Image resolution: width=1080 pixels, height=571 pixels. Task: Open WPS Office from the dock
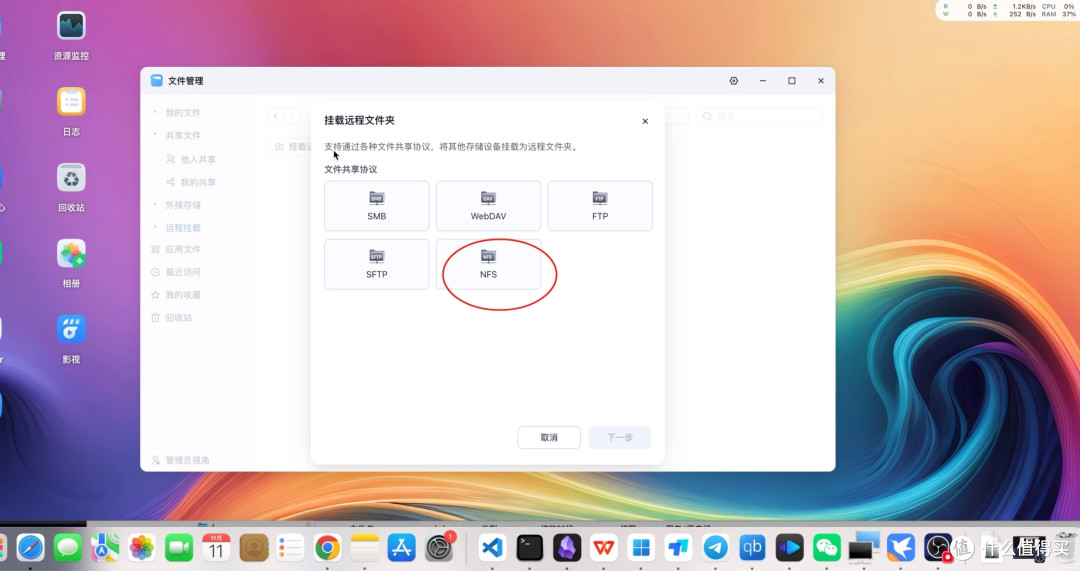point(604,548)
